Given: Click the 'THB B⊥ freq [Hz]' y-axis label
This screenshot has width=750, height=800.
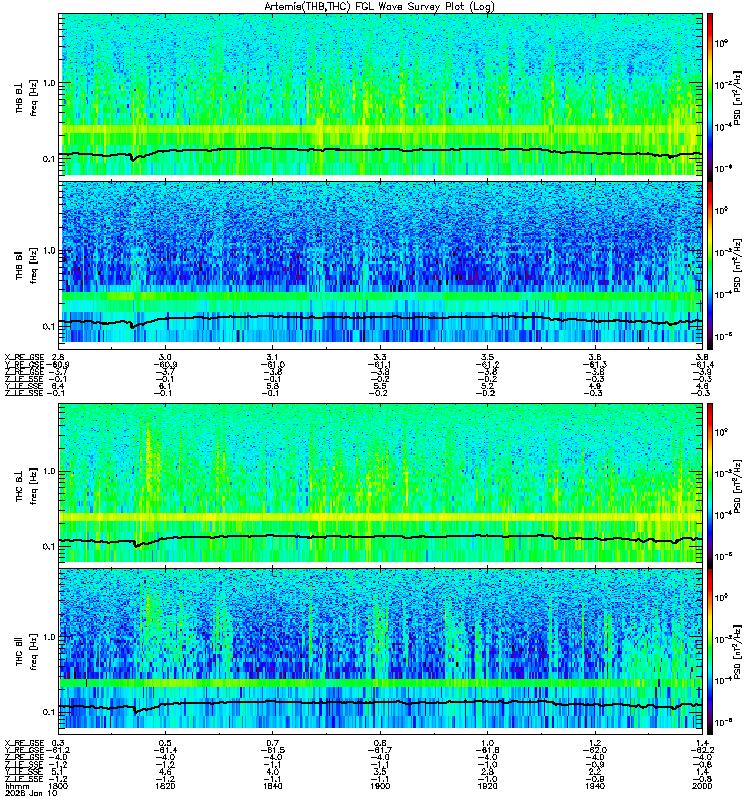Looking at the screenshot, I should [x=26, y=97].
